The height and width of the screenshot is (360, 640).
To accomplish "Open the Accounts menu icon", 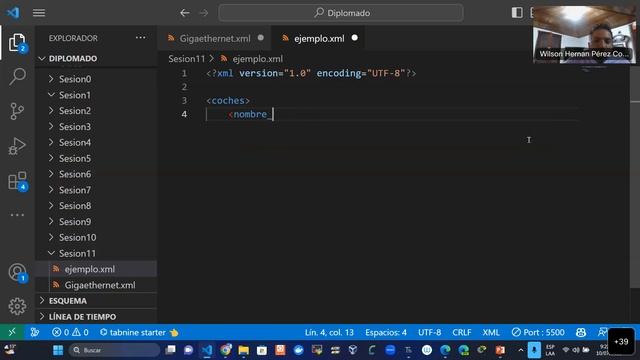I will pyautogui.click(x=17, y=272).
